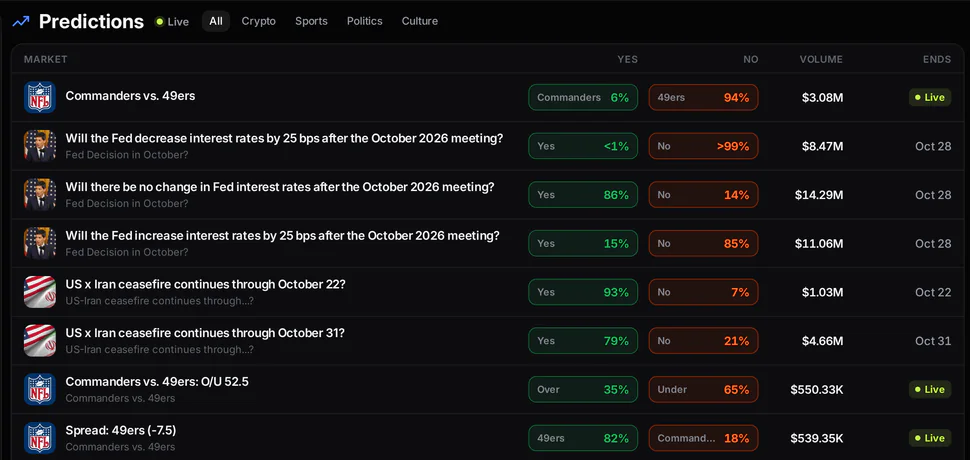This screenshot has height=460, width=970.
Task: Select the All category tab
Action: pos(216,21)
